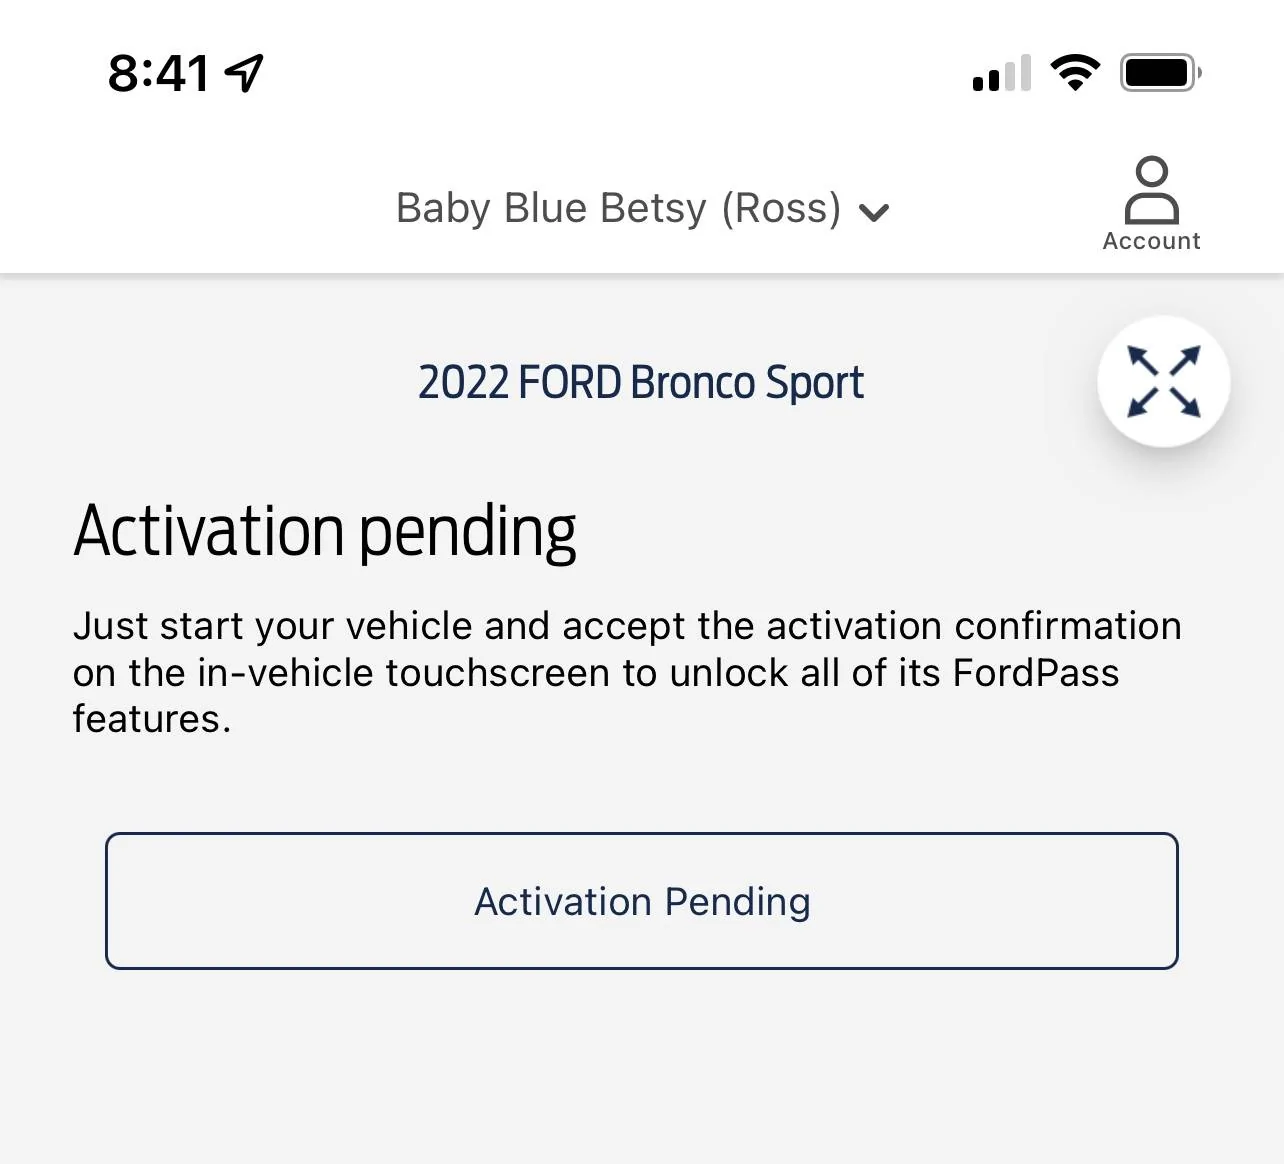1284x1164 pixels.
Task: Tap the Activation pending heading
Action: click(324, 529)
